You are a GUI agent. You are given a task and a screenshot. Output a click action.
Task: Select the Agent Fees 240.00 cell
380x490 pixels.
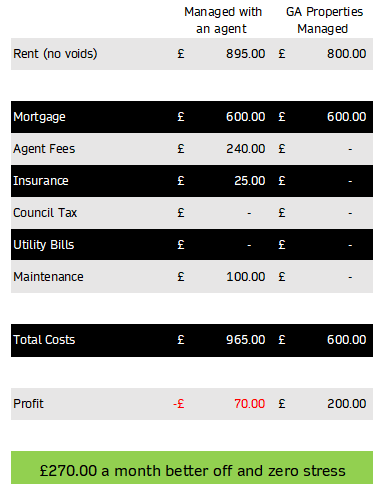(x=245, y=149)
